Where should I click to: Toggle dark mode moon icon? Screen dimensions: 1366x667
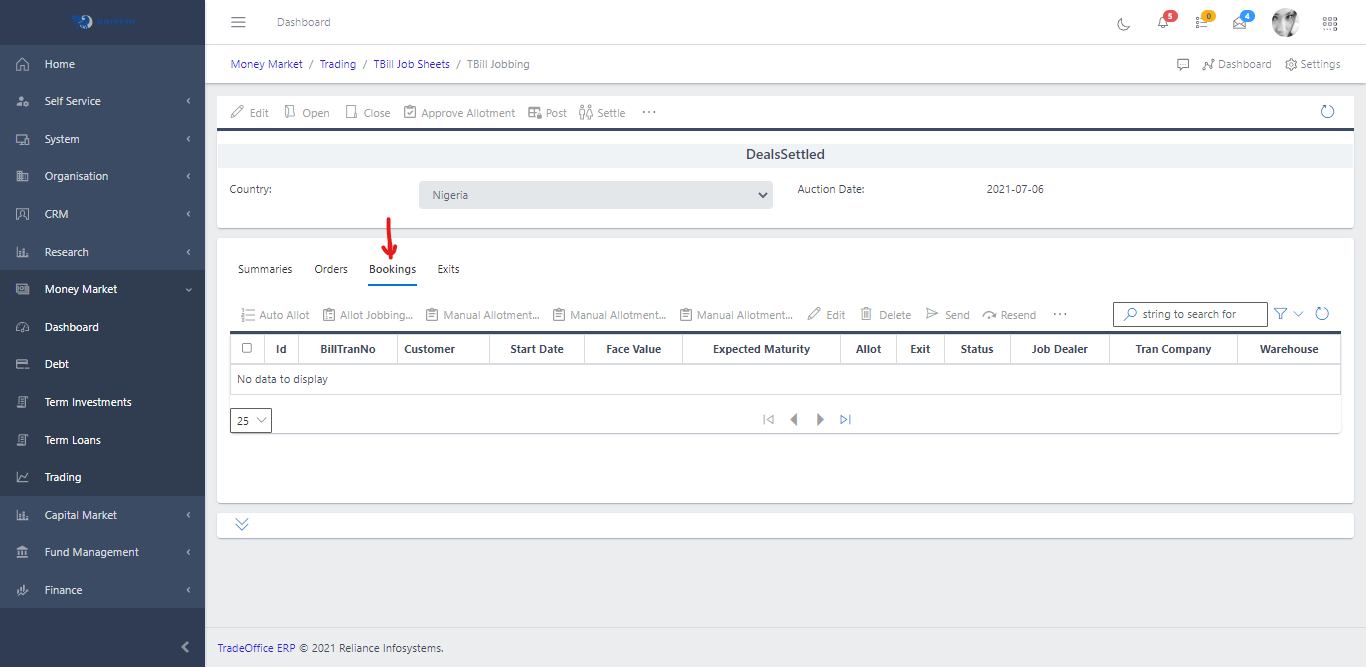[x=1123, y=23]
